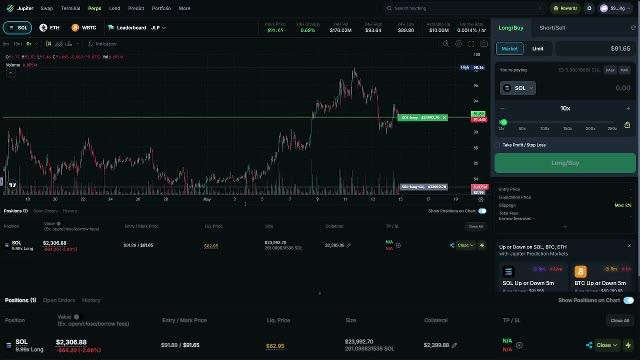Click share icon in smaller positions row
This screenshot has height=360, width=640.
(x=452, y=245)
